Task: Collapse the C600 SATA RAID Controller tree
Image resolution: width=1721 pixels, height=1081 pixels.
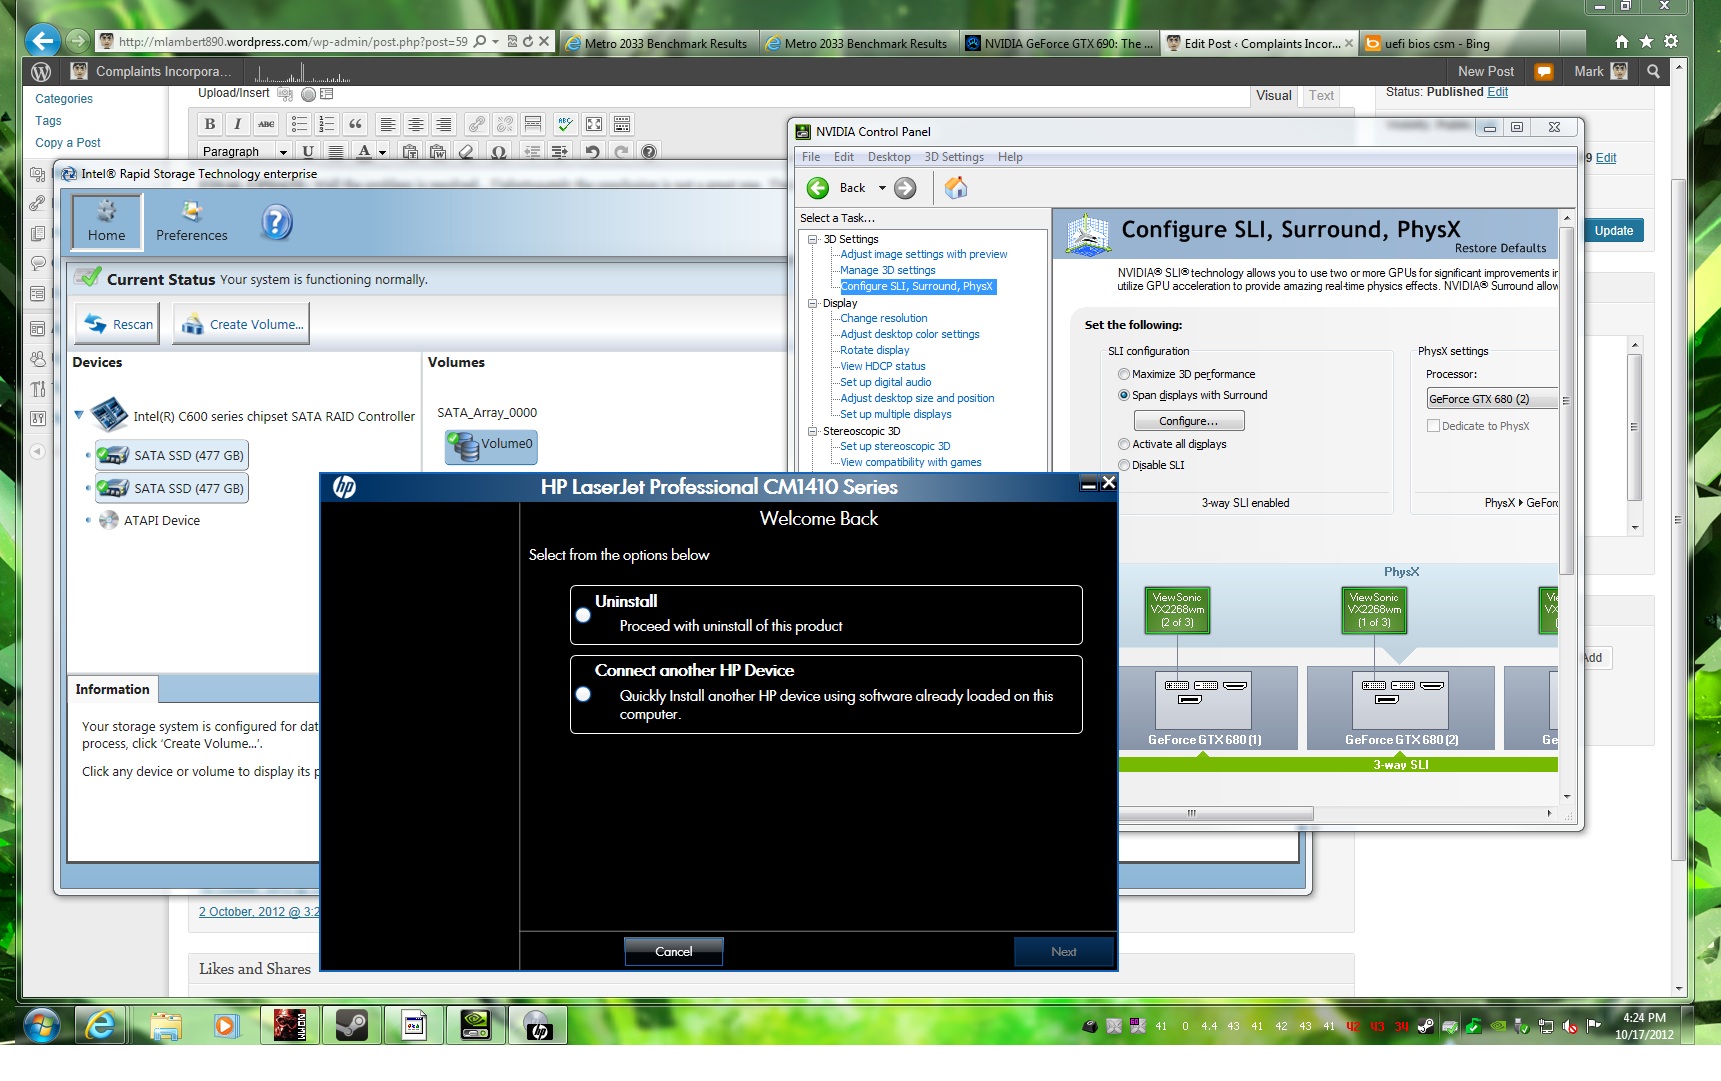Action: point(79,416)
